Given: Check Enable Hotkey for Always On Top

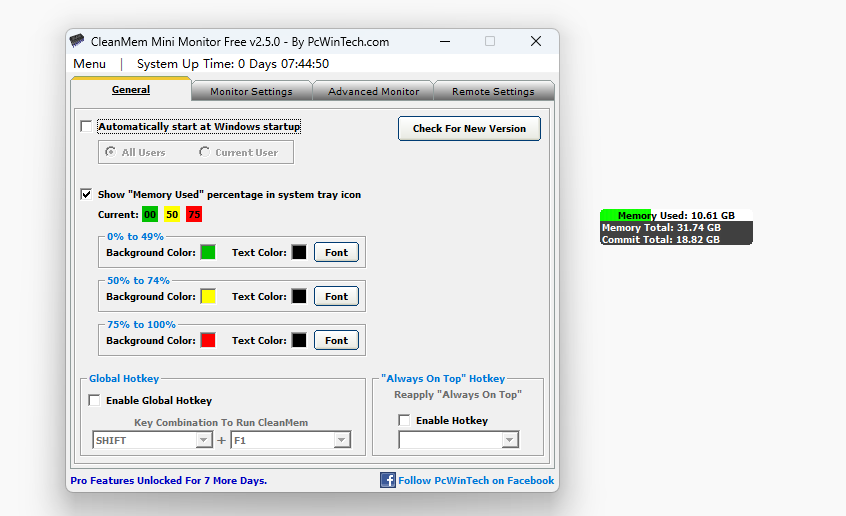Looking at the screenshot, I should 404,421.
